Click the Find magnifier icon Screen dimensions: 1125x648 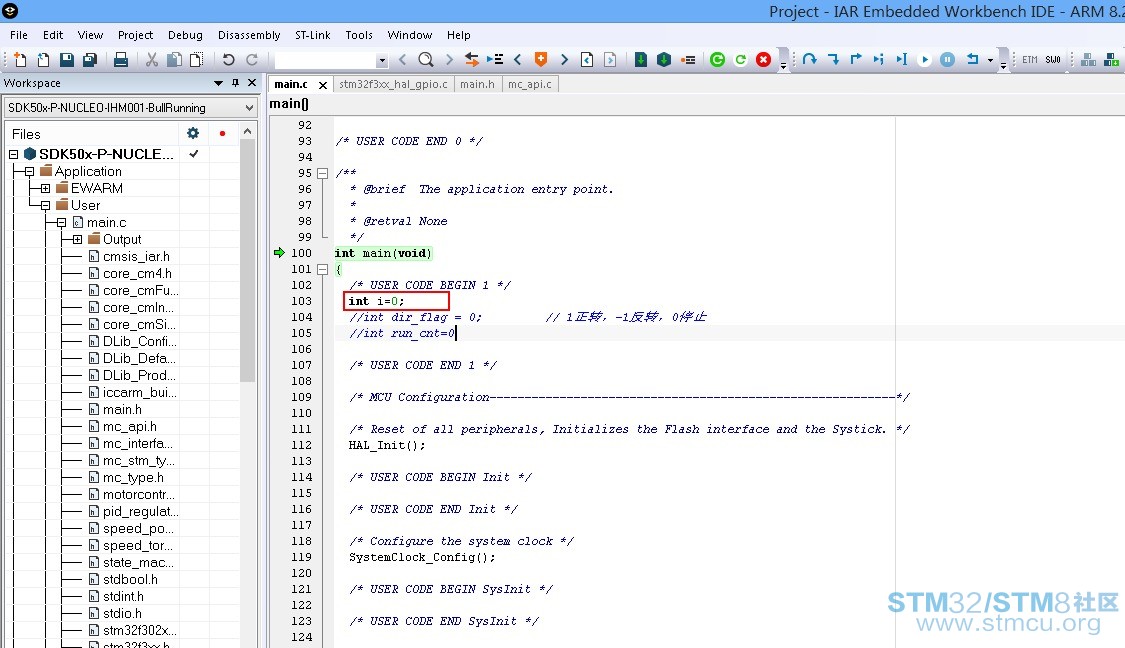(x=425, y=60)
